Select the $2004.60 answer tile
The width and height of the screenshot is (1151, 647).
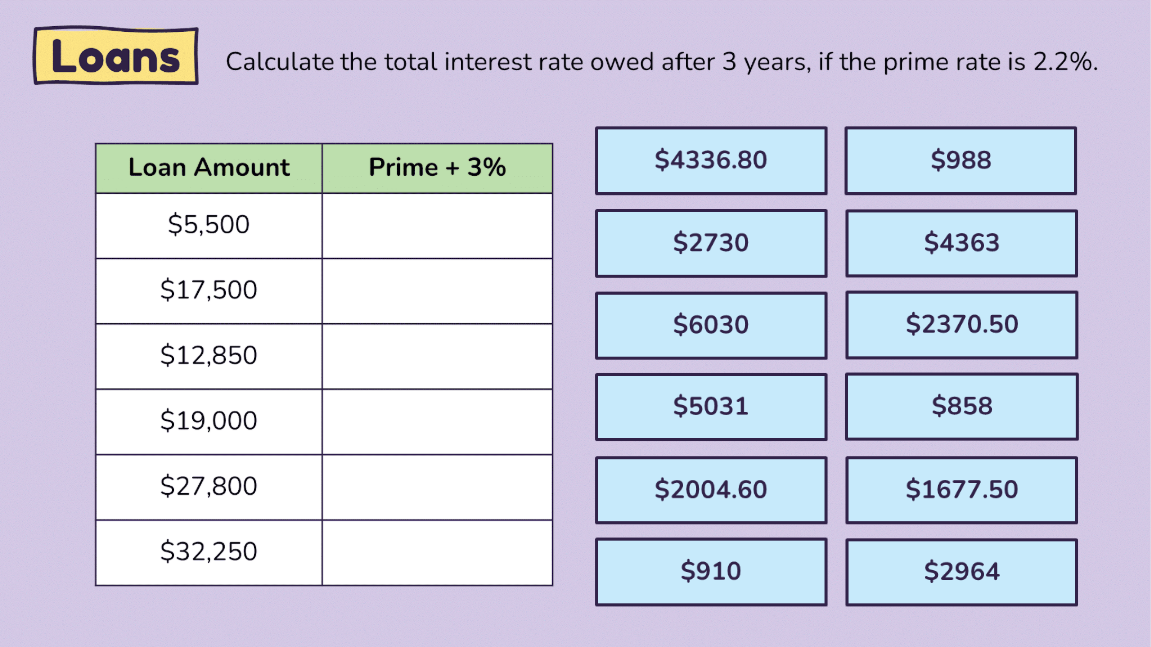tap(711, 490)
